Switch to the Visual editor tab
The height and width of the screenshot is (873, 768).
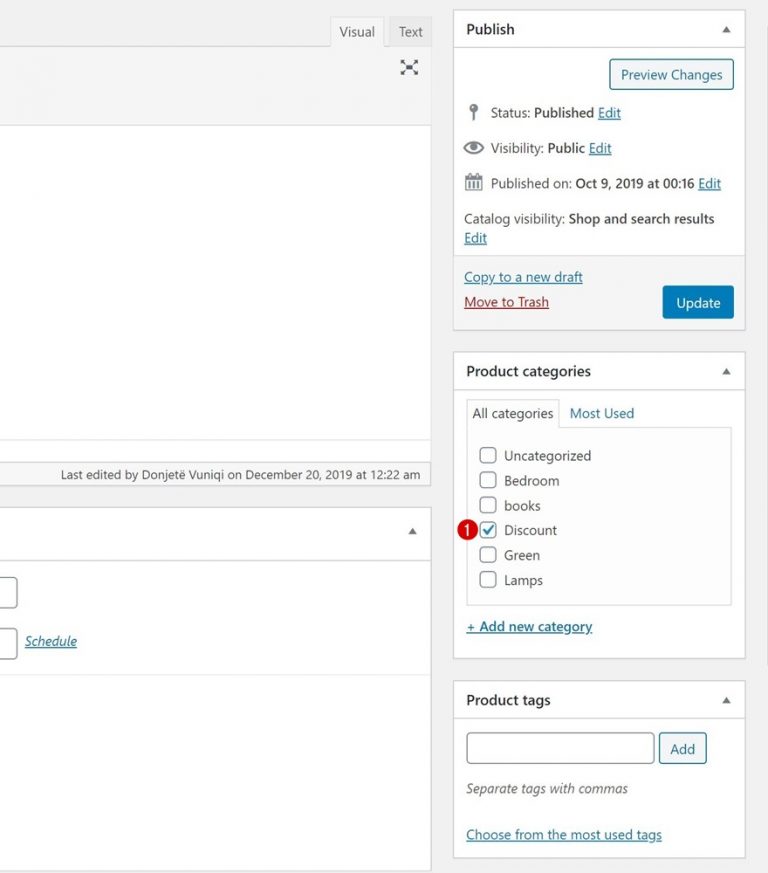pyautogui.click(x=356, y=32)
